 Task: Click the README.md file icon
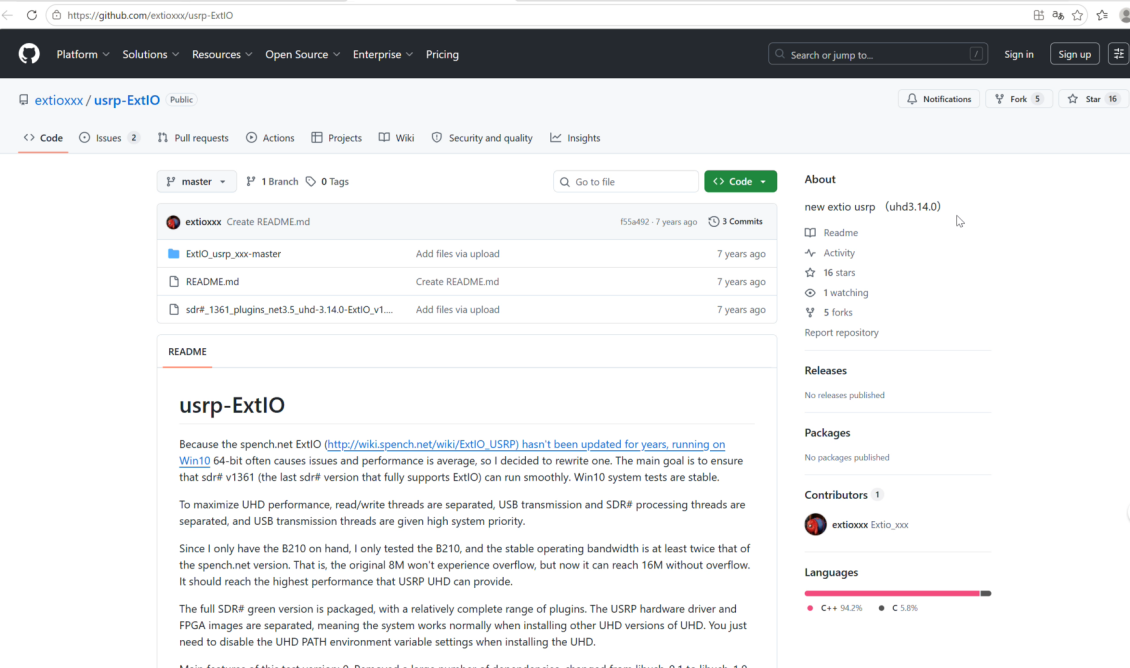174,282
